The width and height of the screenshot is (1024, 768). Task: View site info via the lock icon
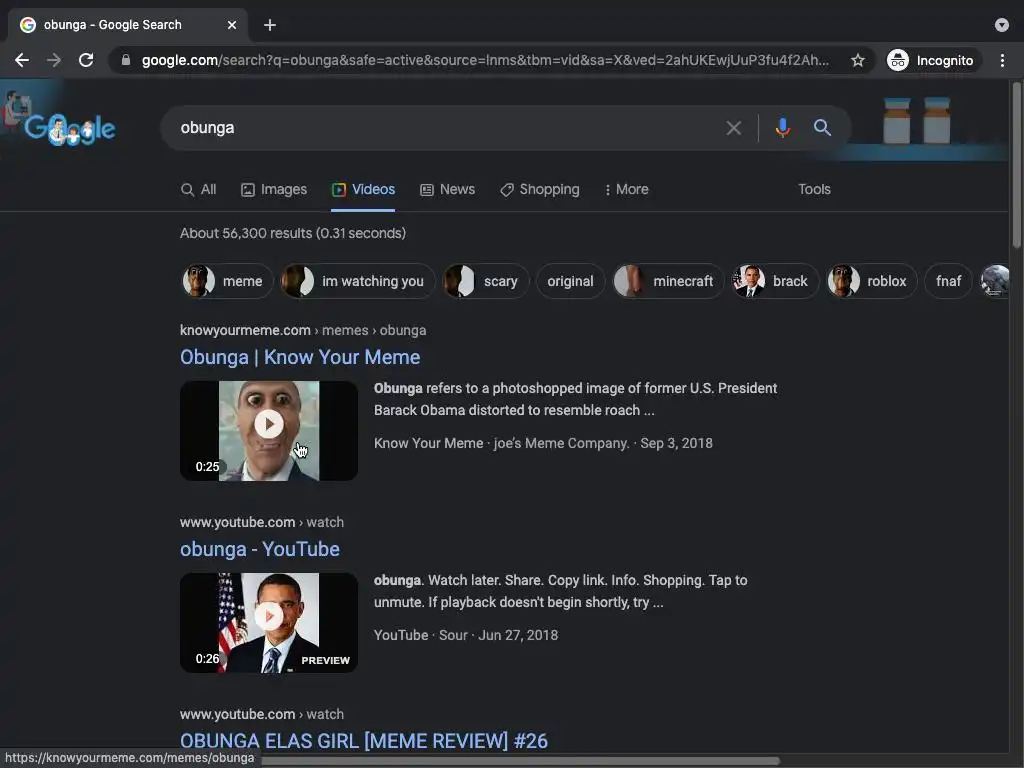coord(126,61)
